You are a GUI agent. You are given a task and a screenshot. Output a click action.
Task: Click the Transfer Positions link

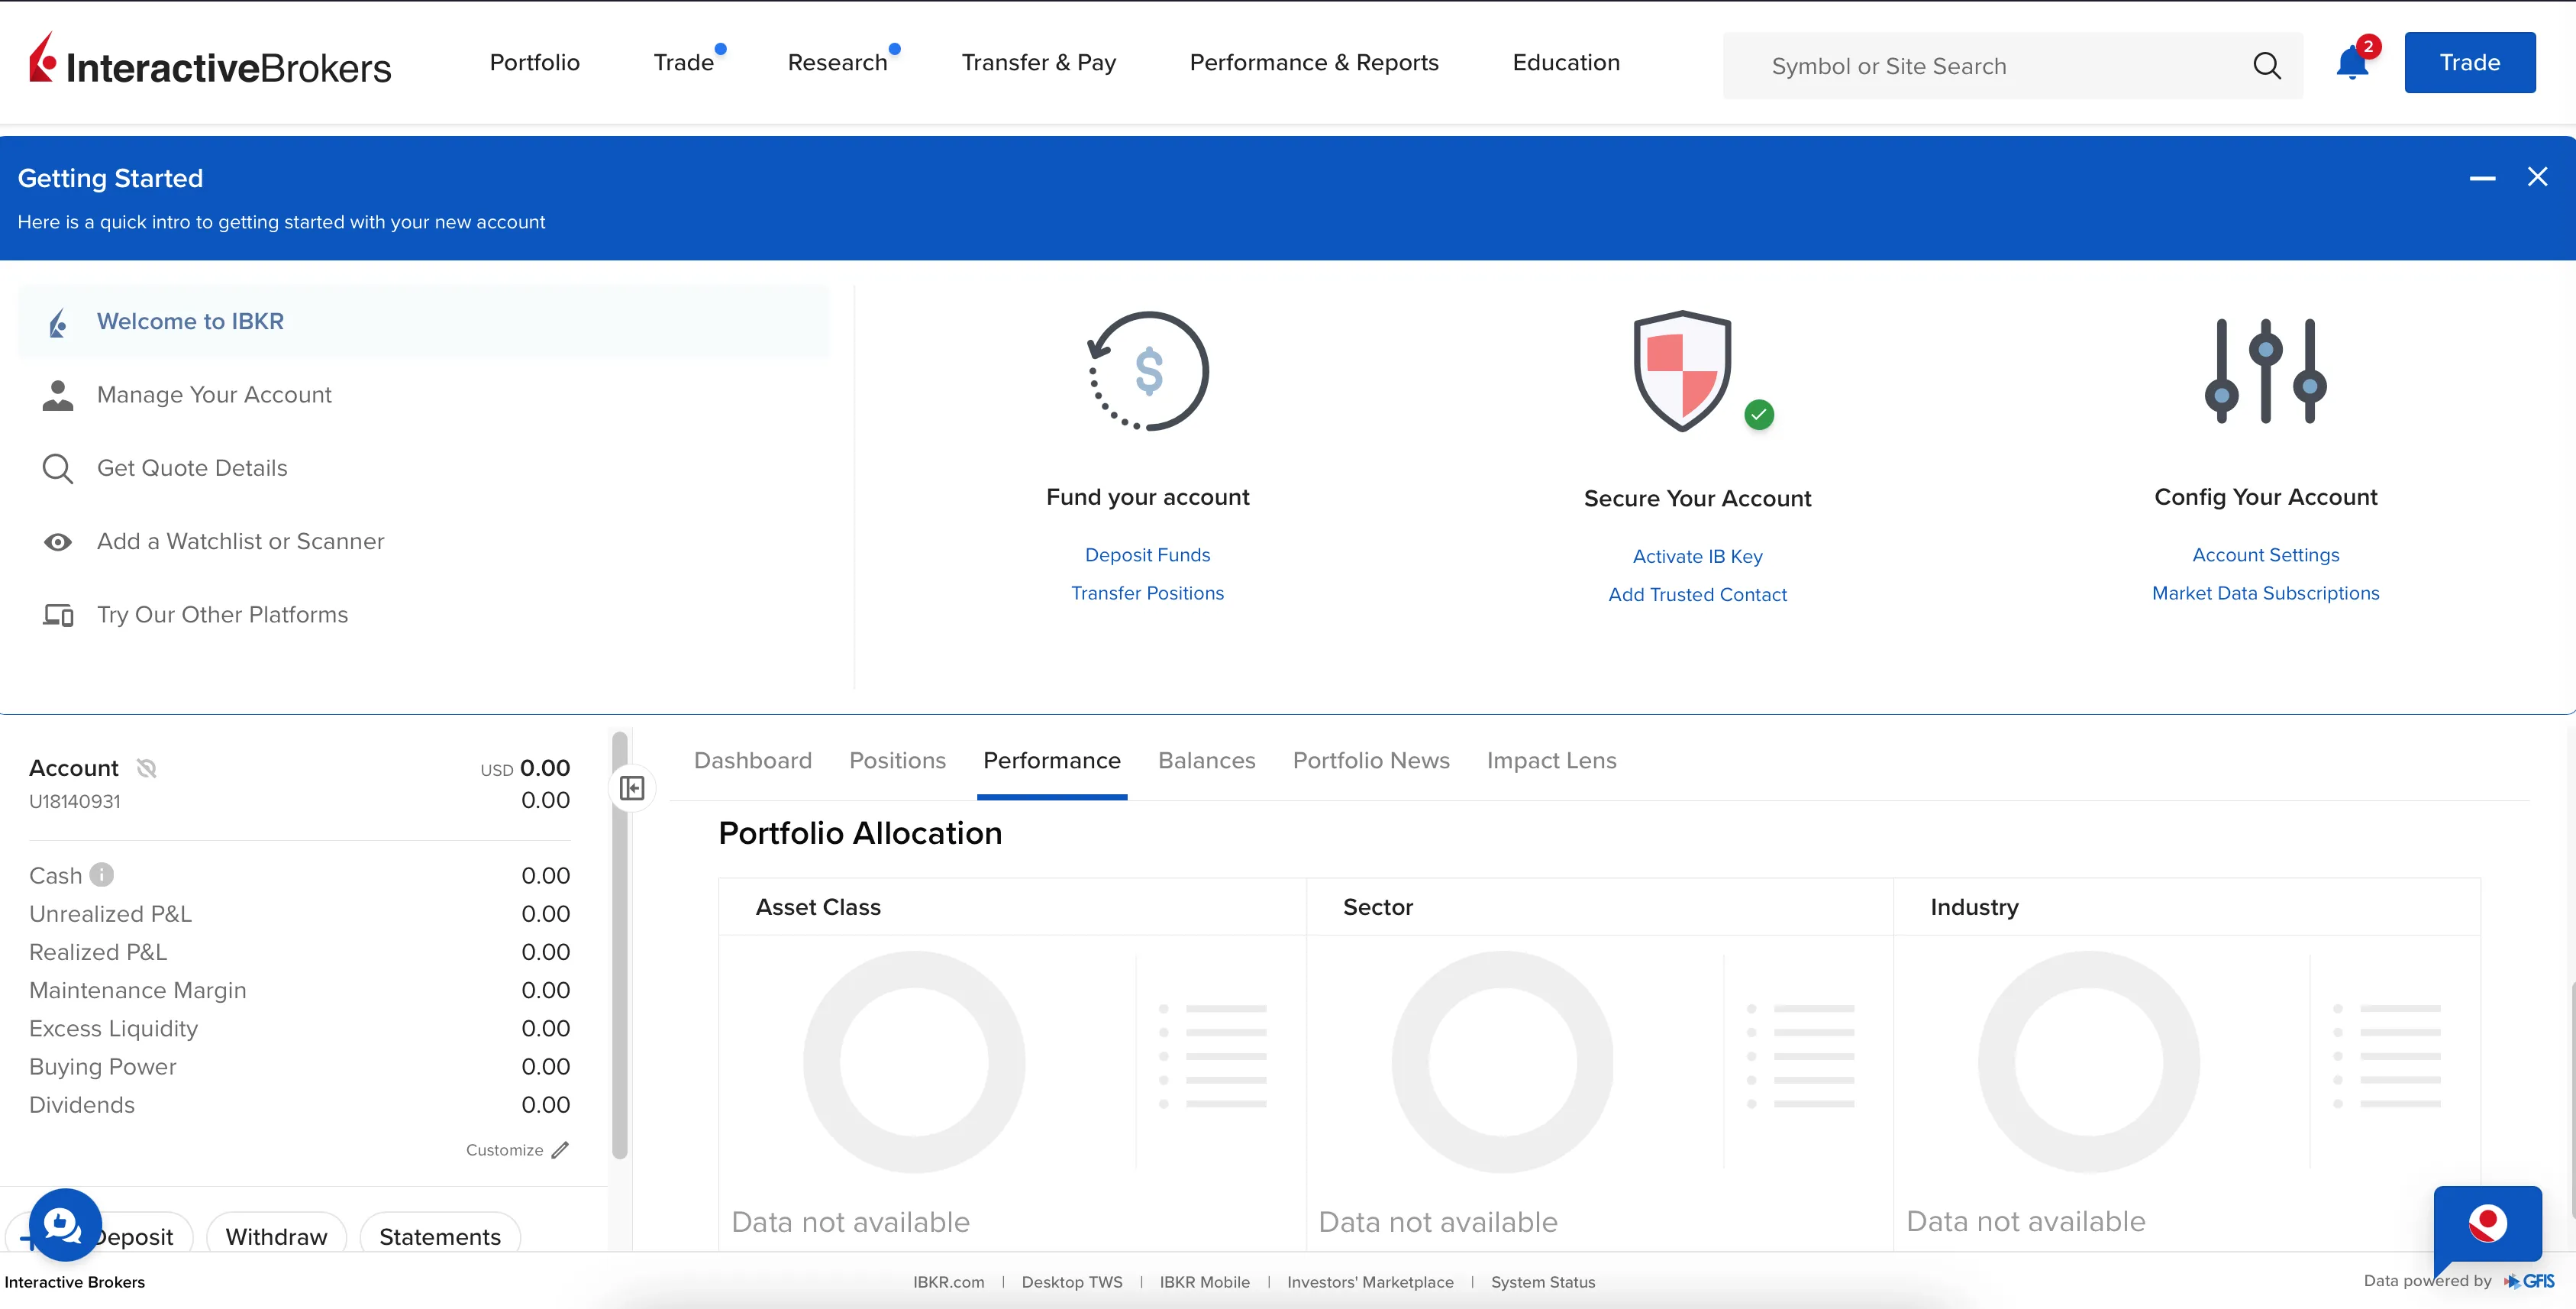tap(1148, 593)
